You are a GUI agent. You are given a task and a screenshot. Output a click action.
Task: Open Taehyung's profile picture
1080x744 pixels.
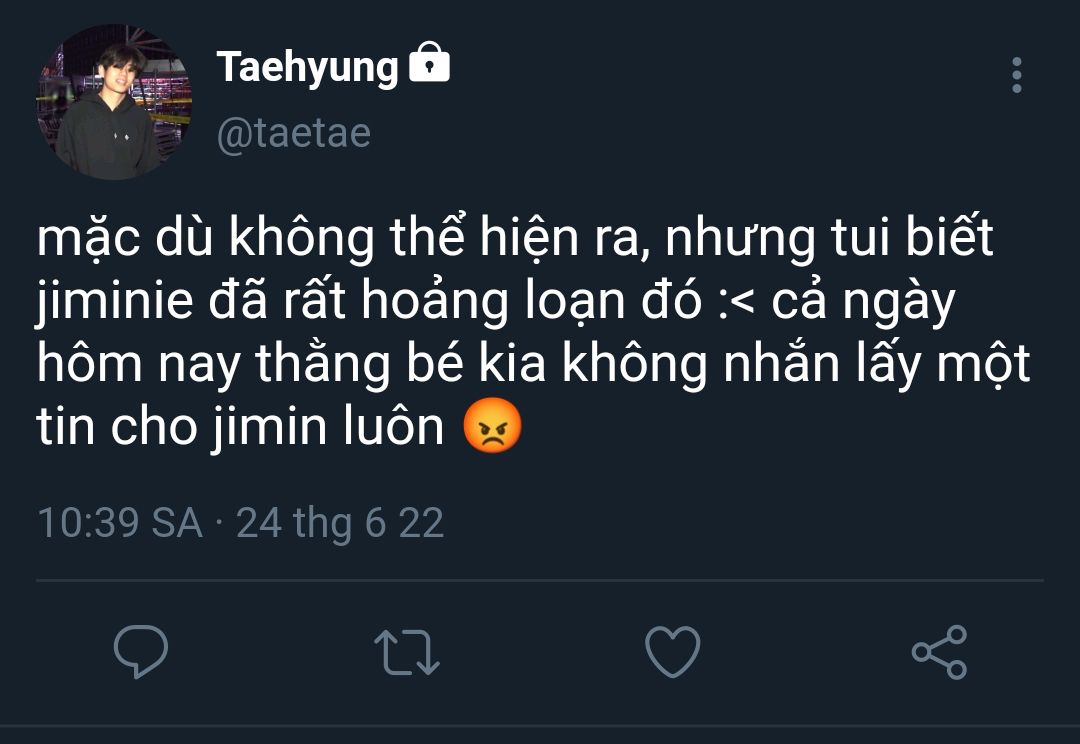coord(113,102)
